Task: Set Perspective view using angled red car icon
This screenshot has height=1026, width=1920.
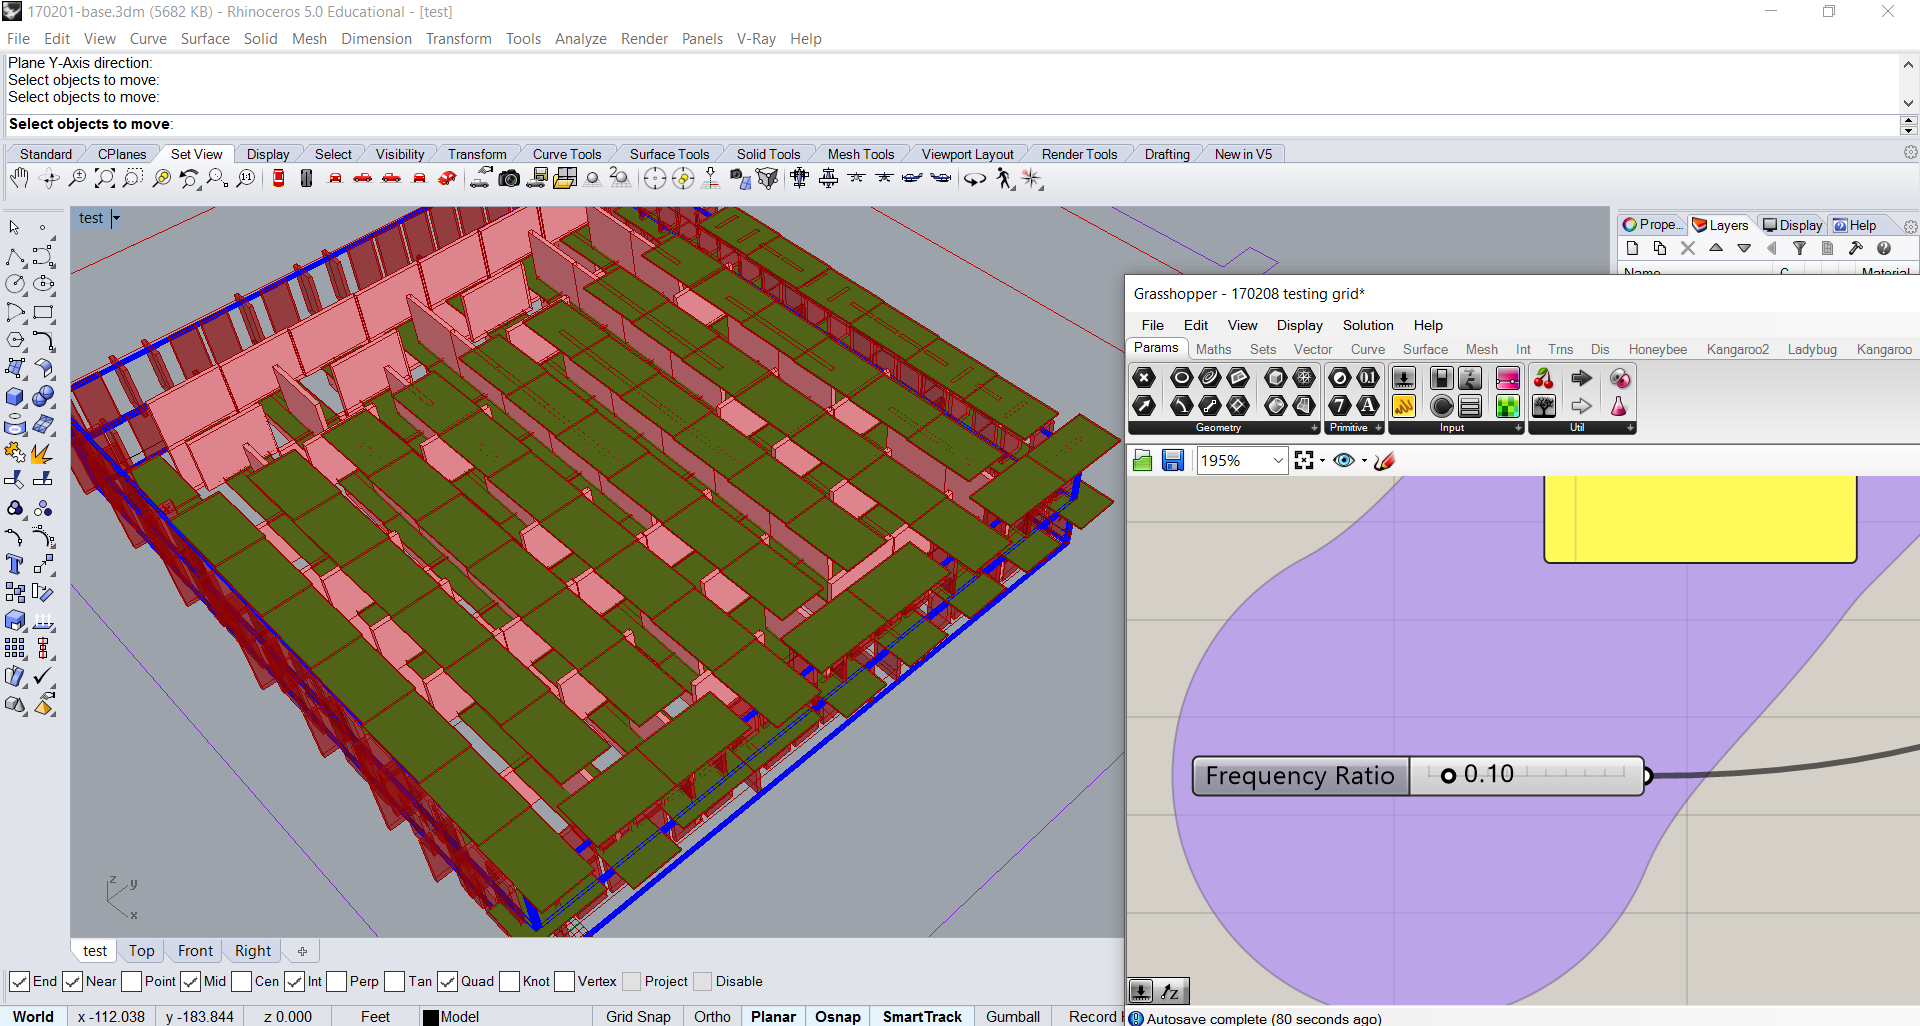Action: pyautogui.click(x=447, y=179)
